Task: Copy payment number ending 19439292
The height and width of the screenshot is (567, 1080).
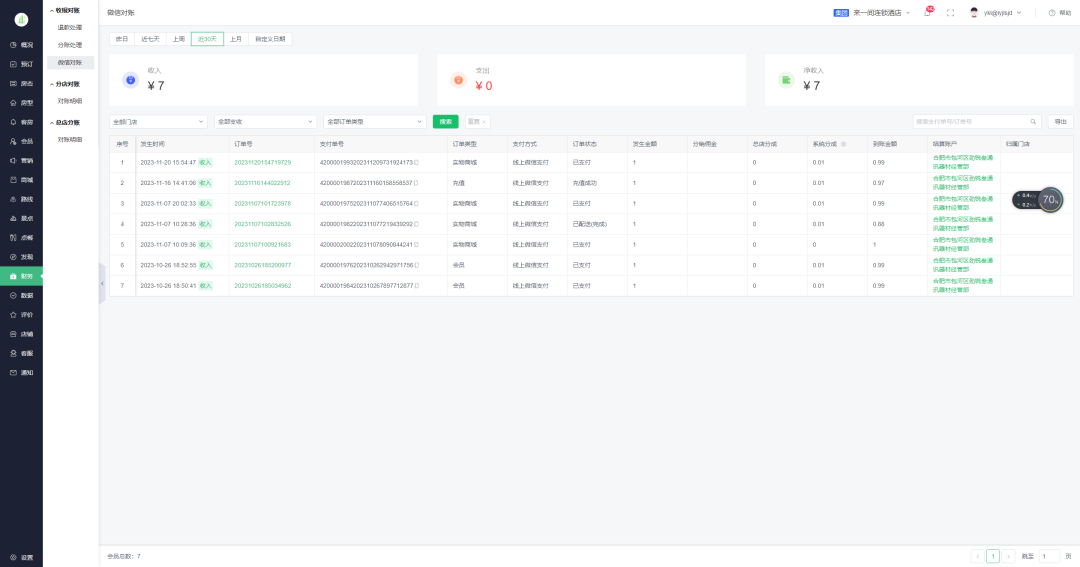Action: (x=417, y=225)
